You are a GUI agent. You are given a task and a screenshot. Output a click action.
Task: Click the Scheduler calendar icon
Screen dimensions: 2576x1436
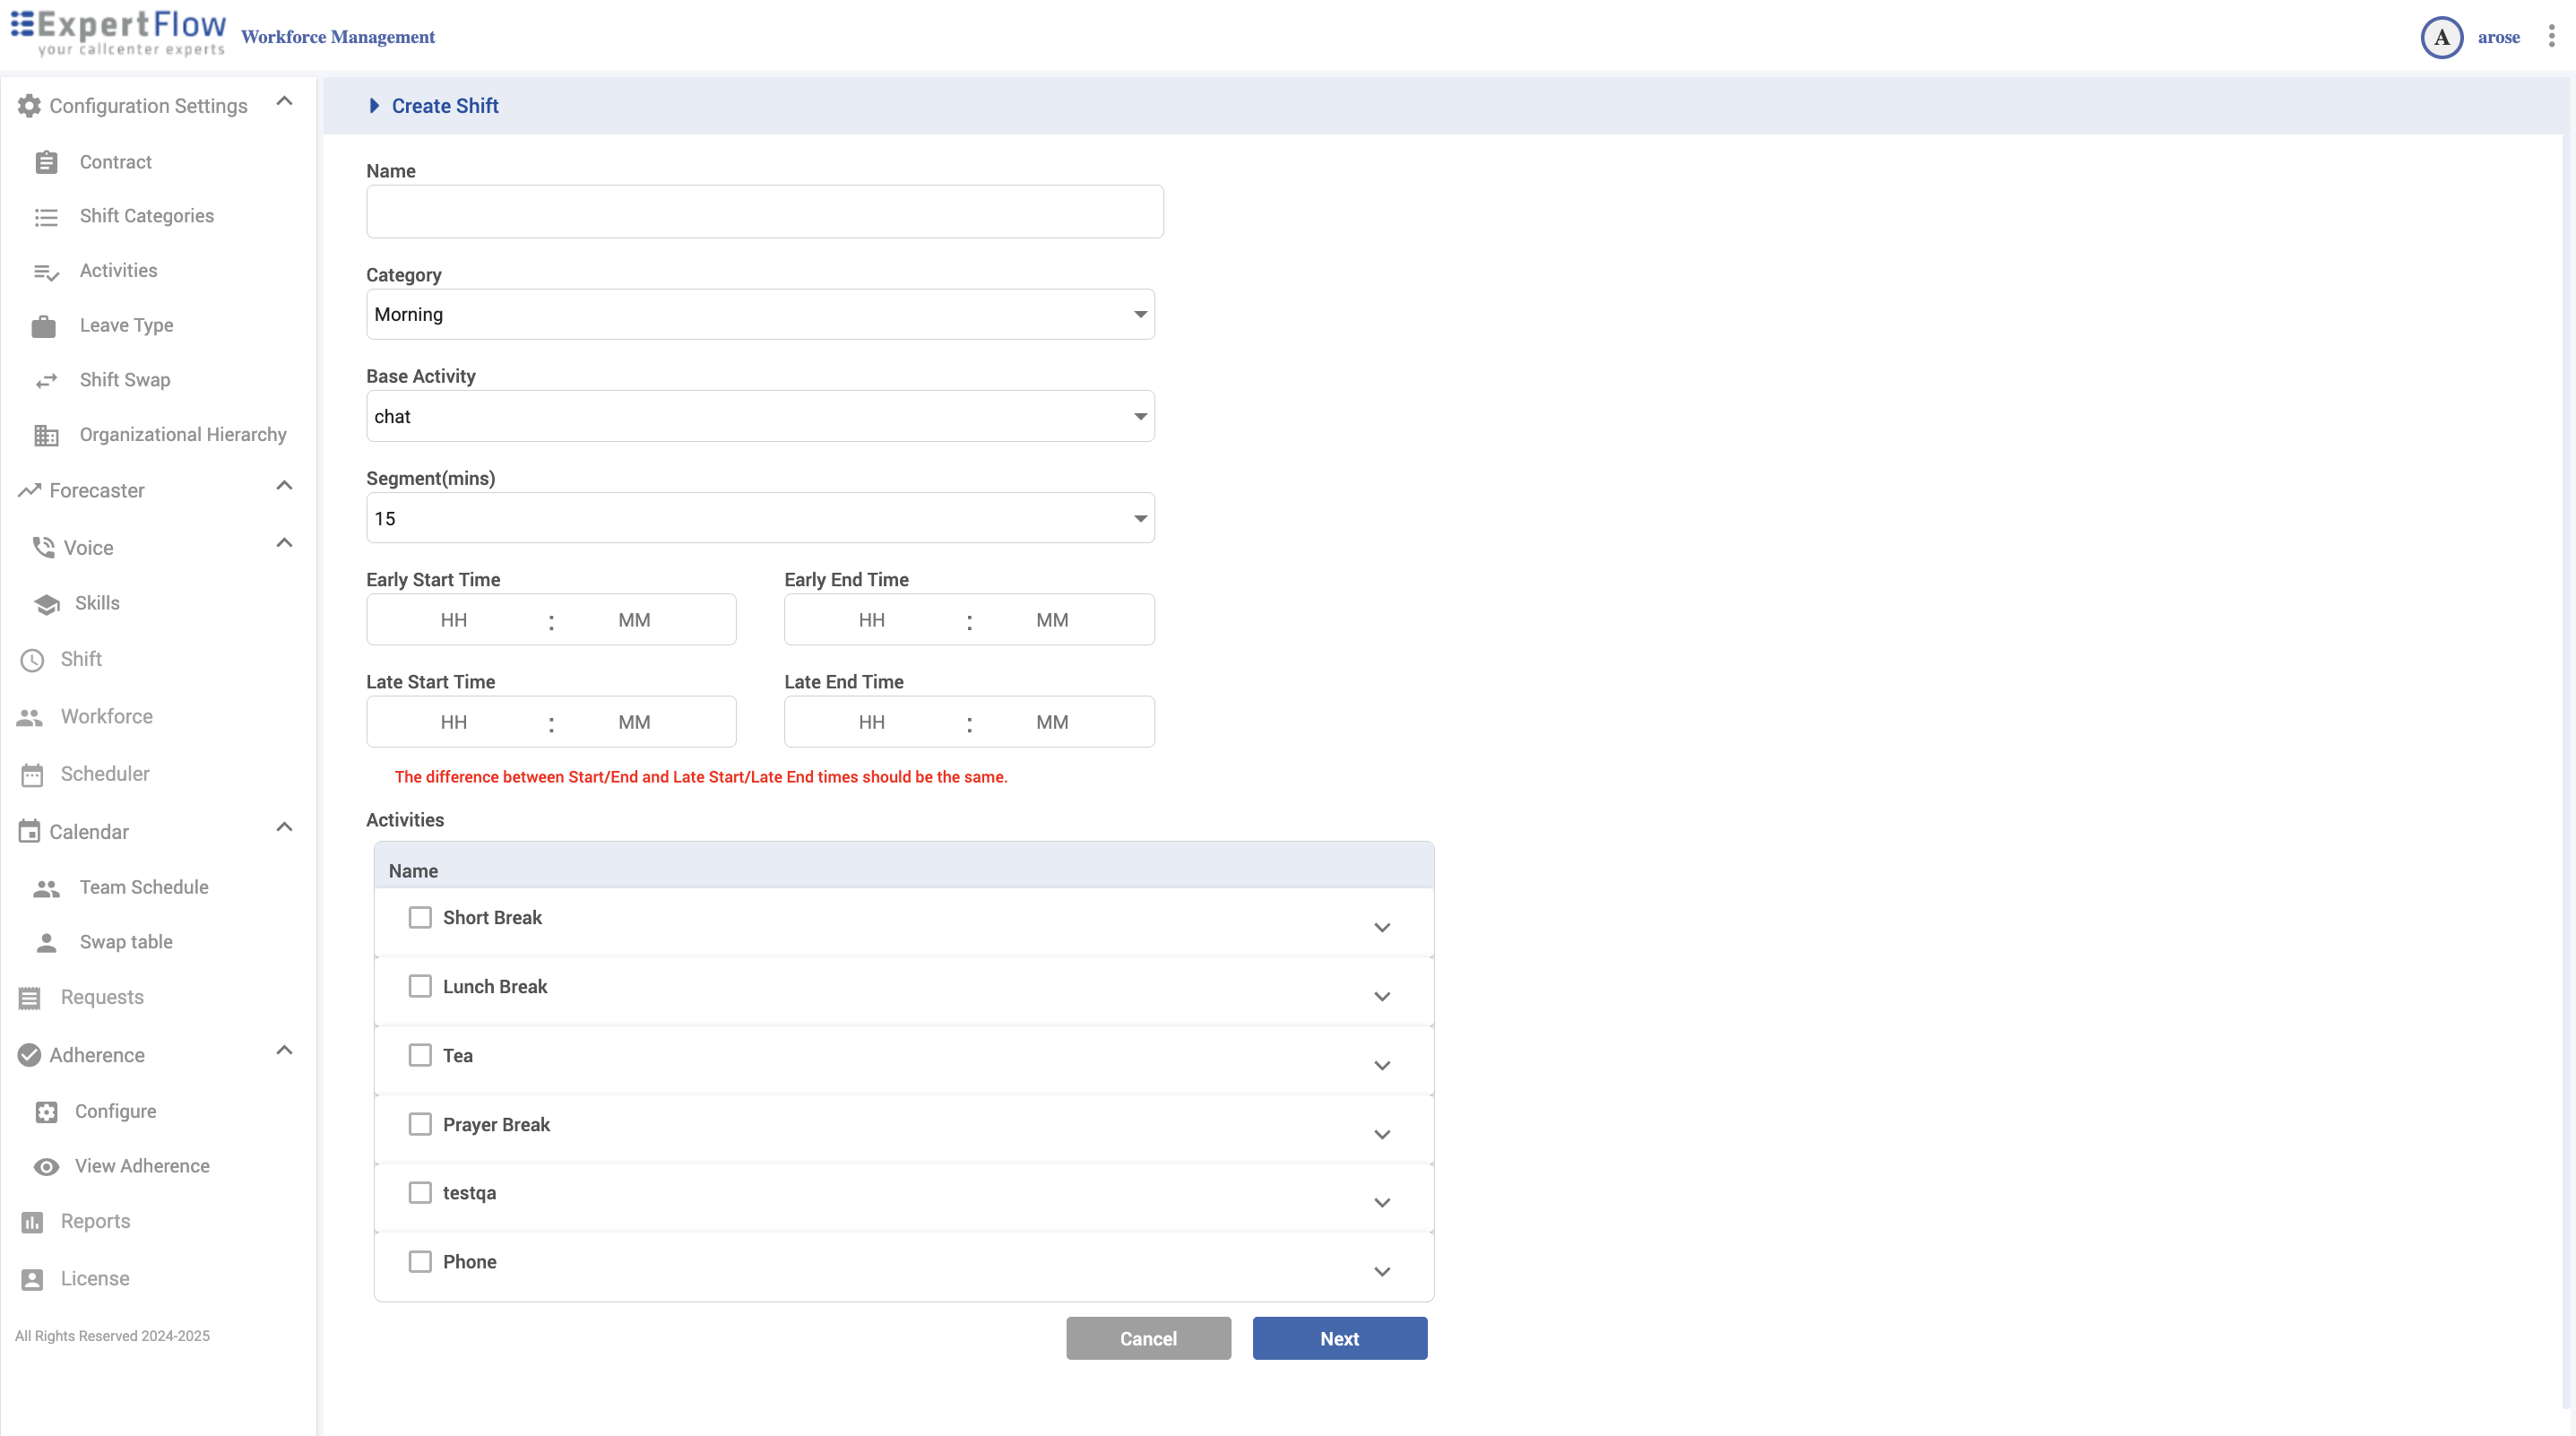point(32,775)
